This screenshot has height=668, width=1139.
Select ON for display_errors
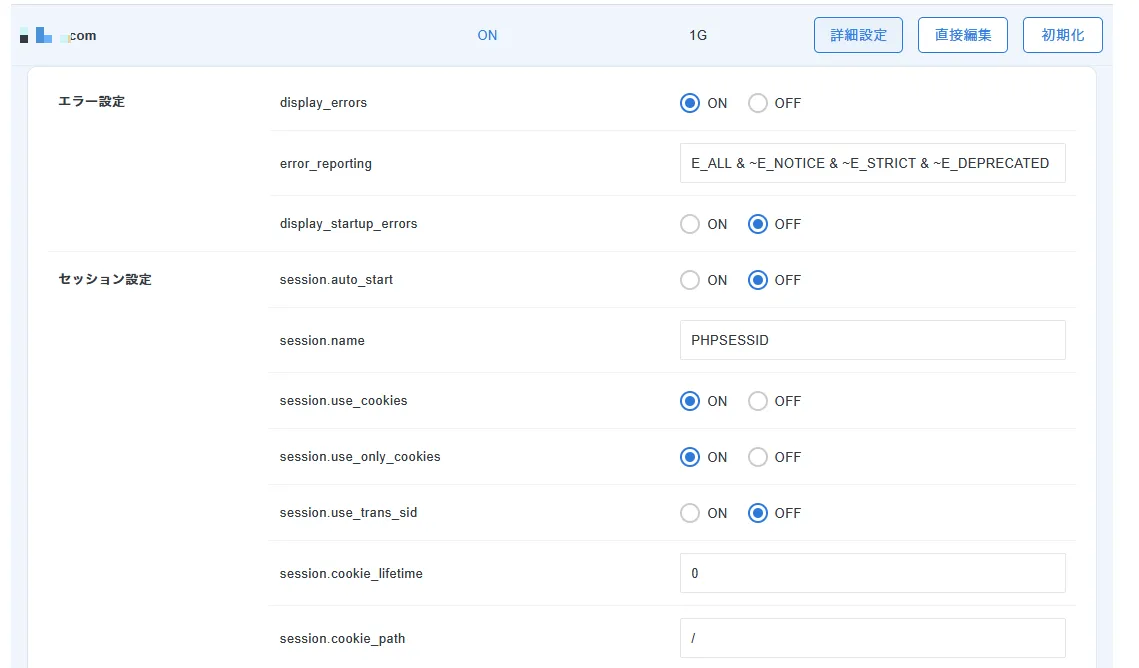tap(690, 103)
